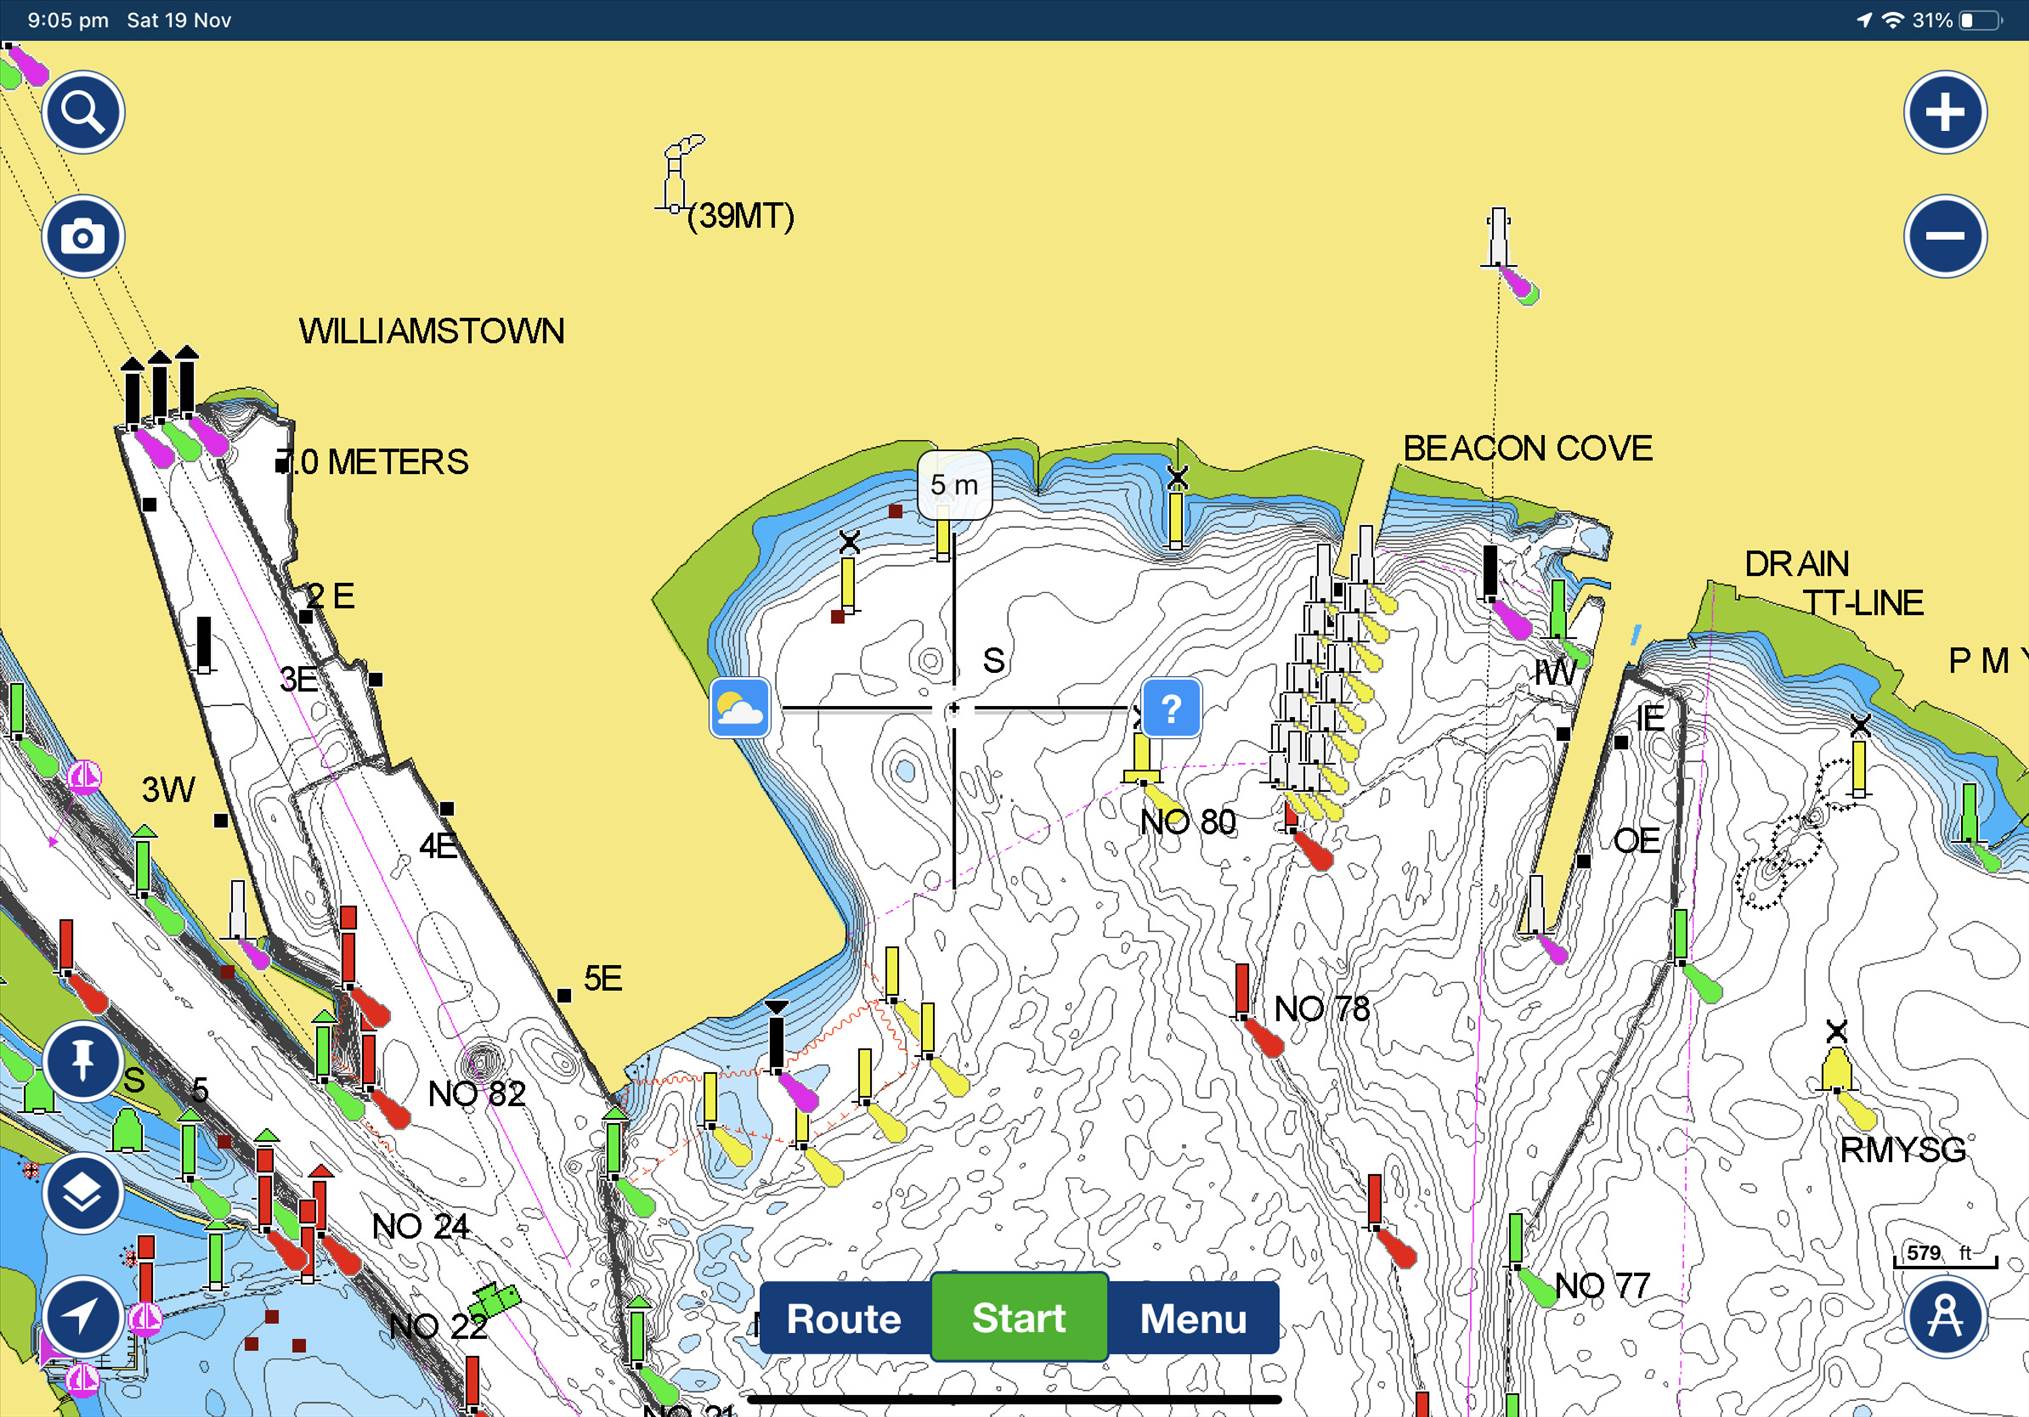
Task: Drop a pin marker on chart
Action: tap(83, 1060)
